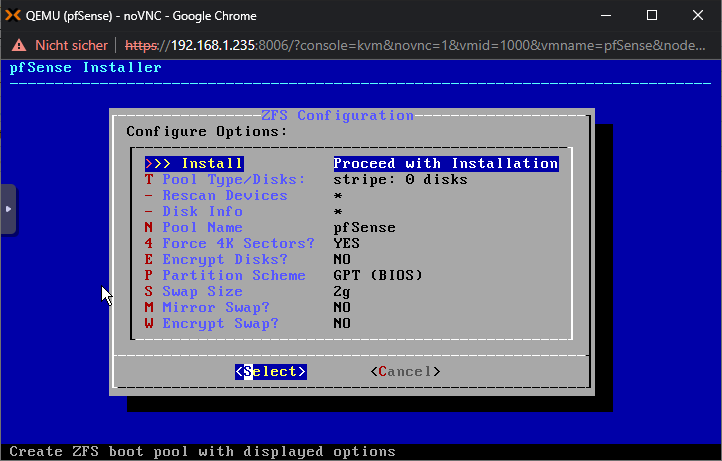Click the 'GPT (BIOS)' value
722x461 pixels.
(x=378, y=275)
